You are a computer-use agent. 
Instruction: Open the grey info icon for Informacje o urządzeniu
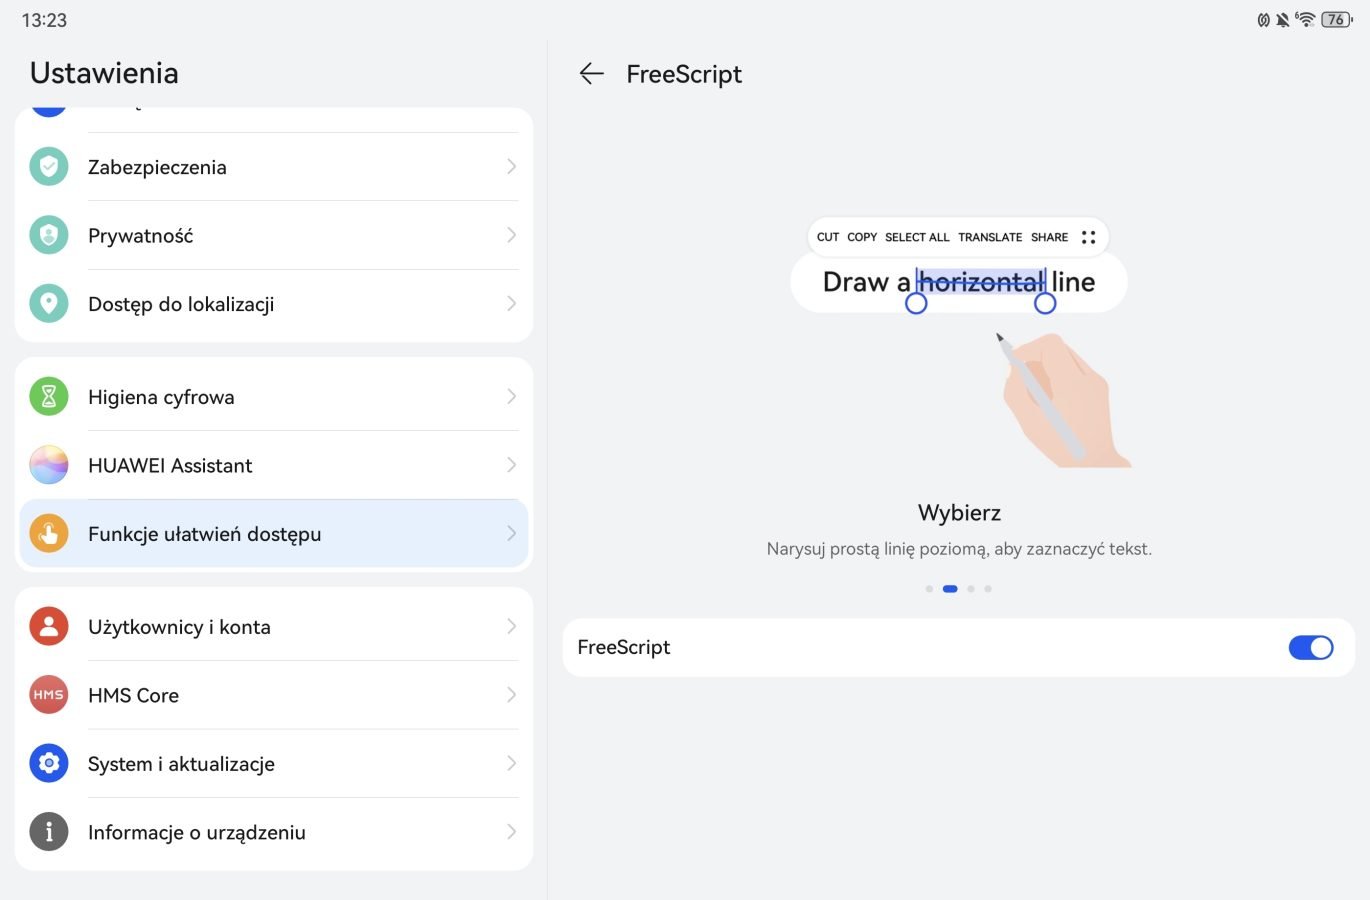pos(49,832)
